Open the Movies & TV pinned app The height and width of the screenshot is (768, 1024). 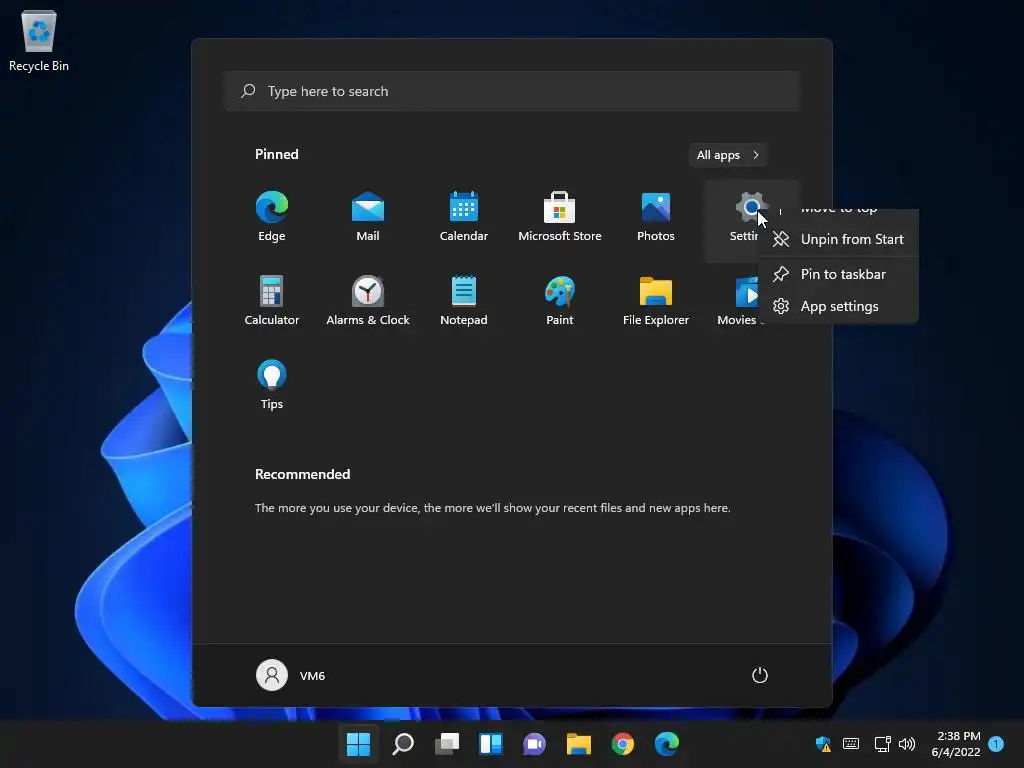(738, 300)
